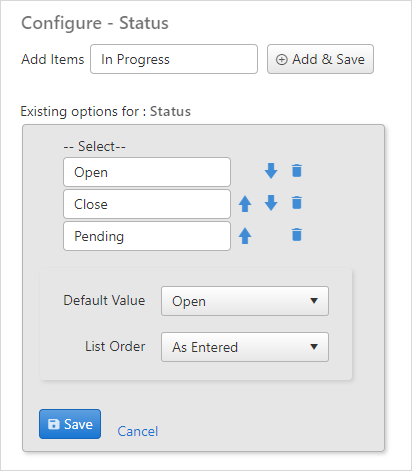
Task: Move the Pending option up
Action: tap(245, 235)
